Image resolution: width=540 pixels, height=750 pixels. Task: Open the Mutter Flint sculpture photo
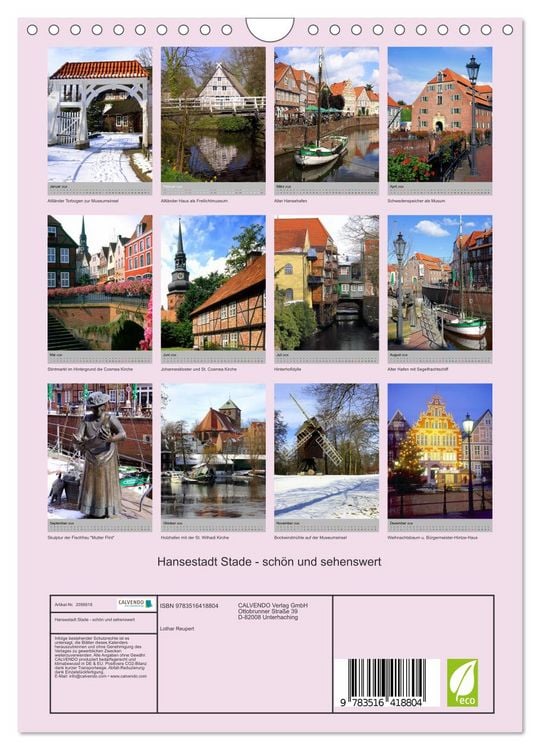pyautogui.click(x=99, y=451)
